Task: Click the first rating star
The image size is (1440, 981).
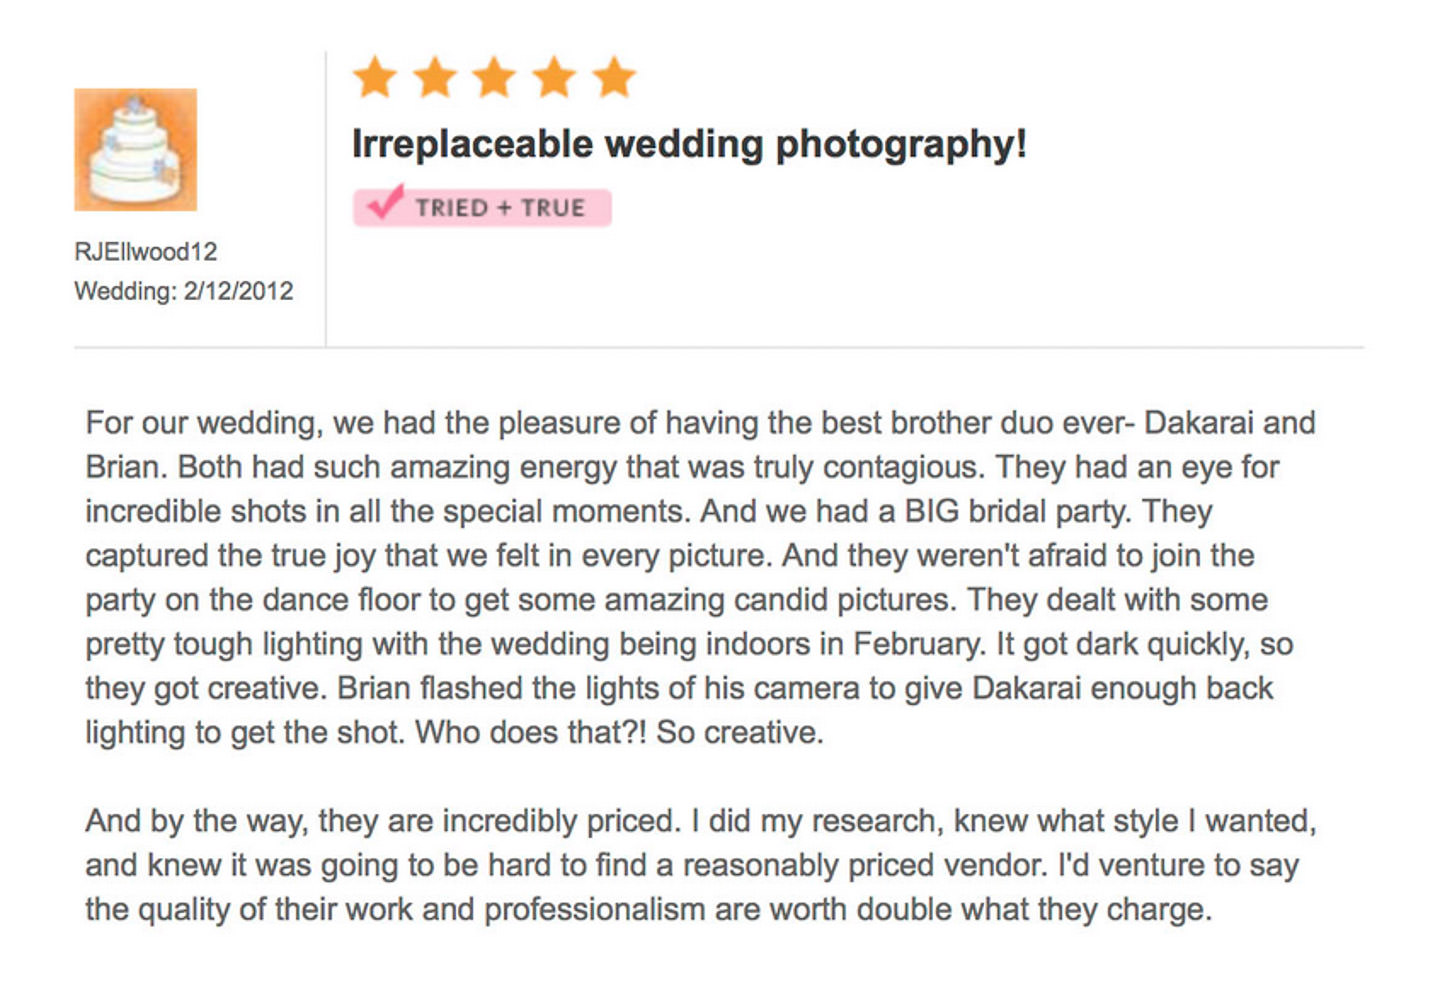Action: 375,77
